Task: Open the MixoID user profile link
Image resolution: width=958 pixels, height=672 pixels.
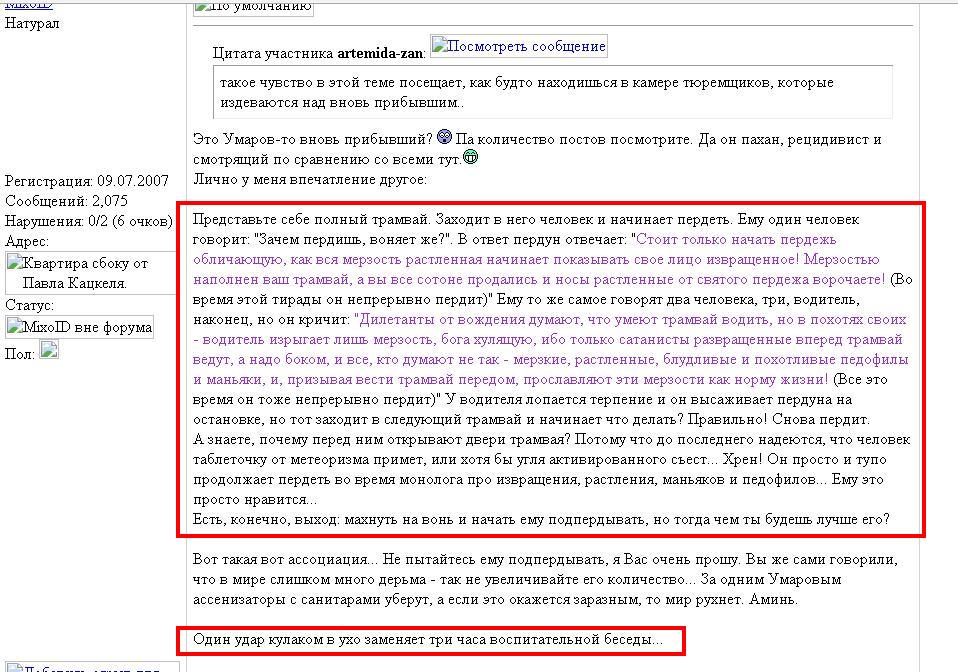Action: [28, 5]
